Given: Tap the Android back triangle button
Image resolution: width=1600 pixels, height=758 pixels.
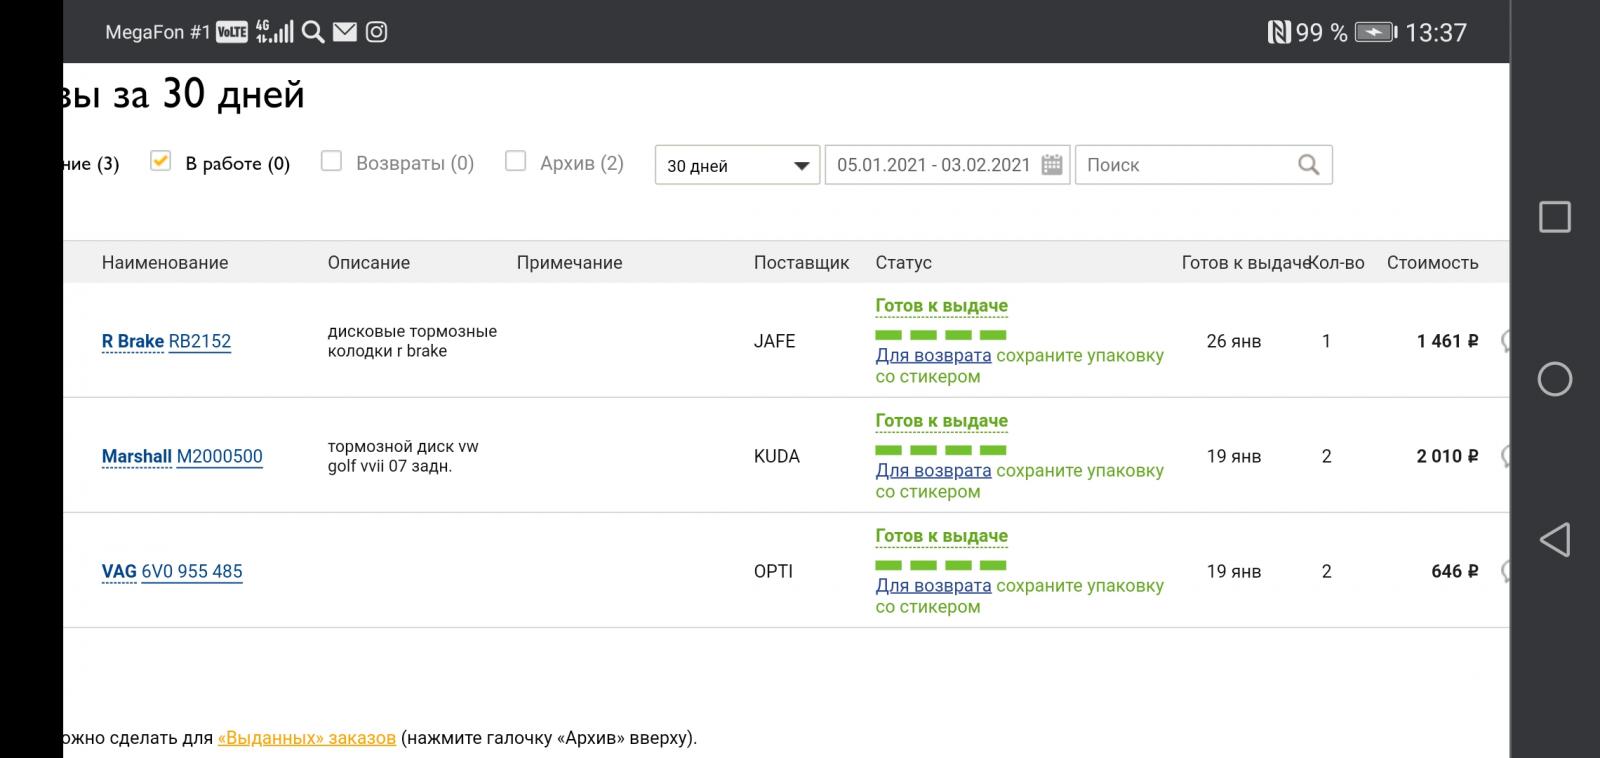Looking at the screenshot, I should tap(1554, 540).
